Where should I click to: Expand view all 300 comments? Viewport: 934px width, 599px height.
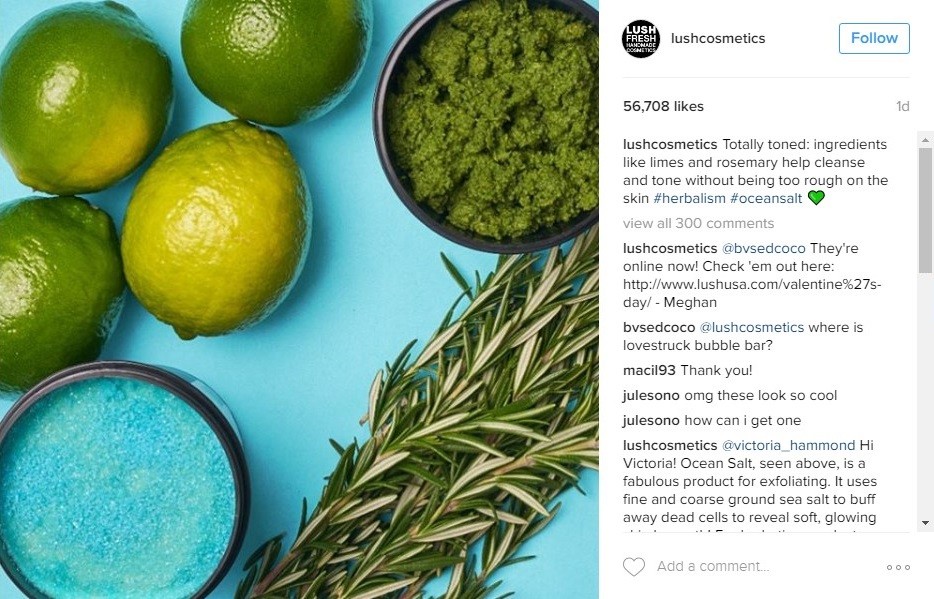[x=698, y=223]
